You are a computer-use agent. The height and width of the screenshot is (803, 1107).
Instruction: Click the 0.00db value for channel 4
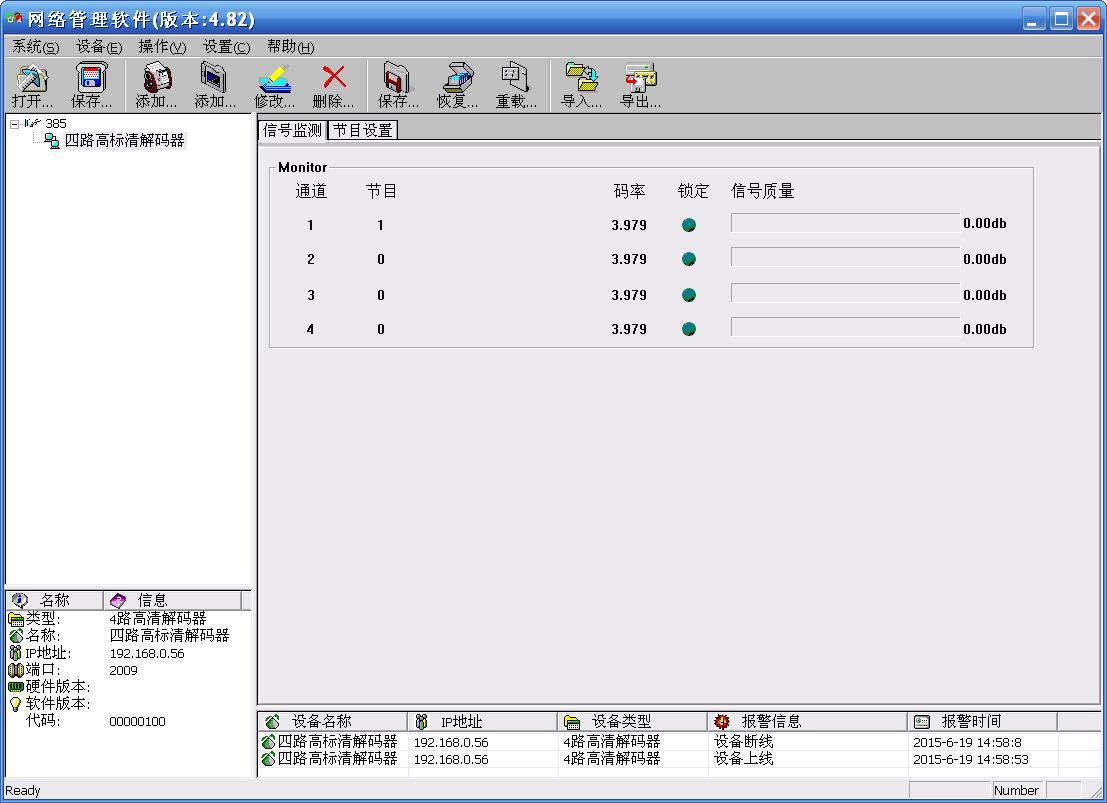click(985, 329)
